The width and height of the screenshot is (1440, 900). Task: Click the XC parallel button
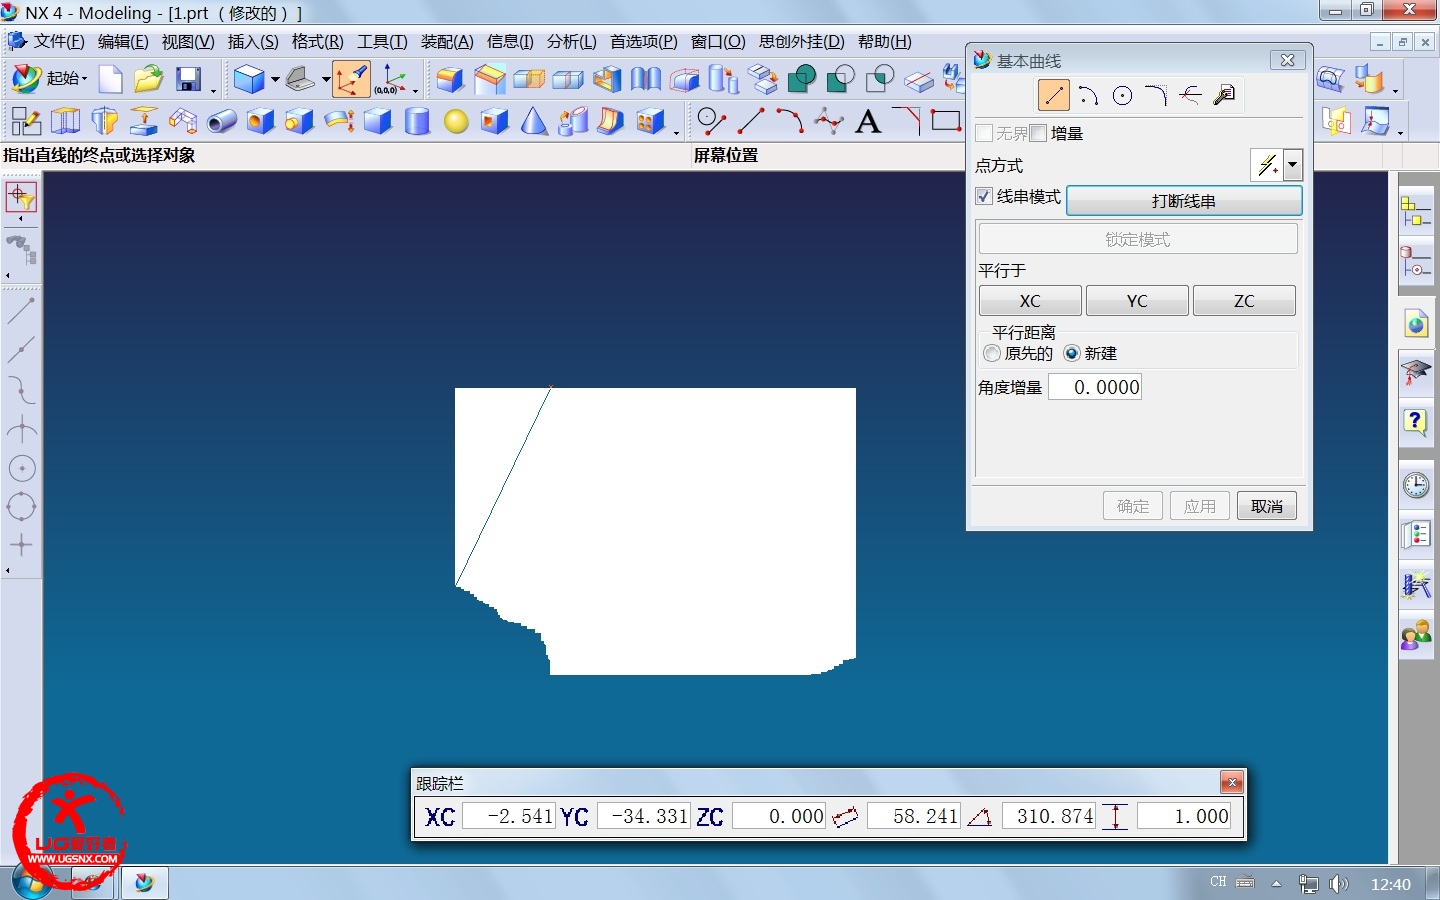coord(1030,301)
